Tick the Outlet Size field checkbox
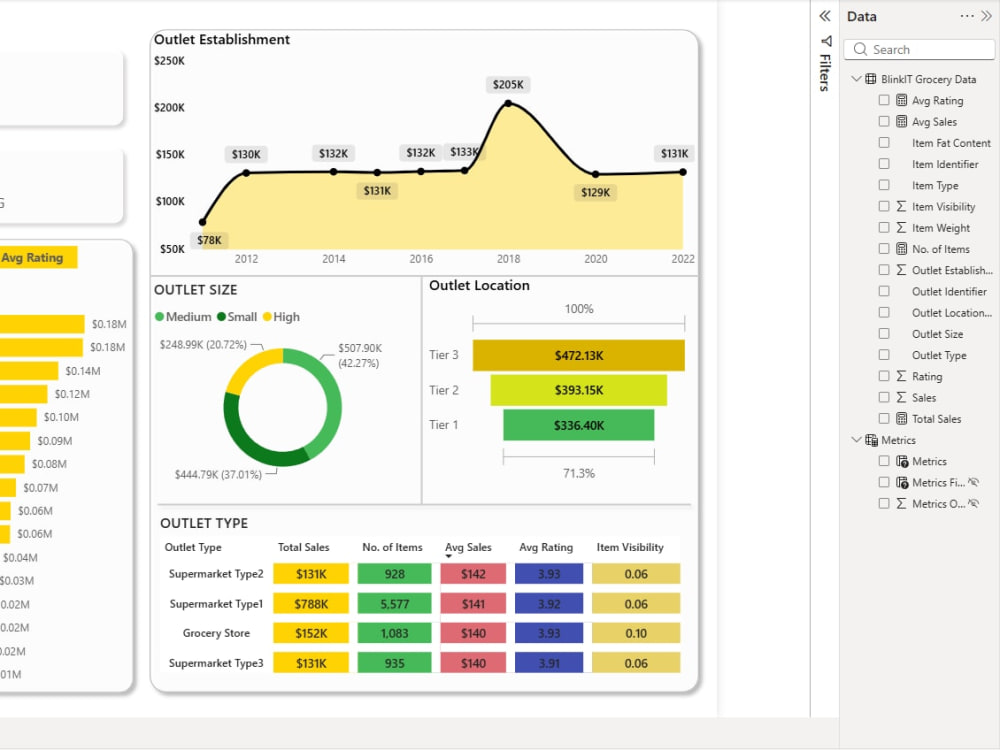 pyautogui.click(x=884, y=334)
